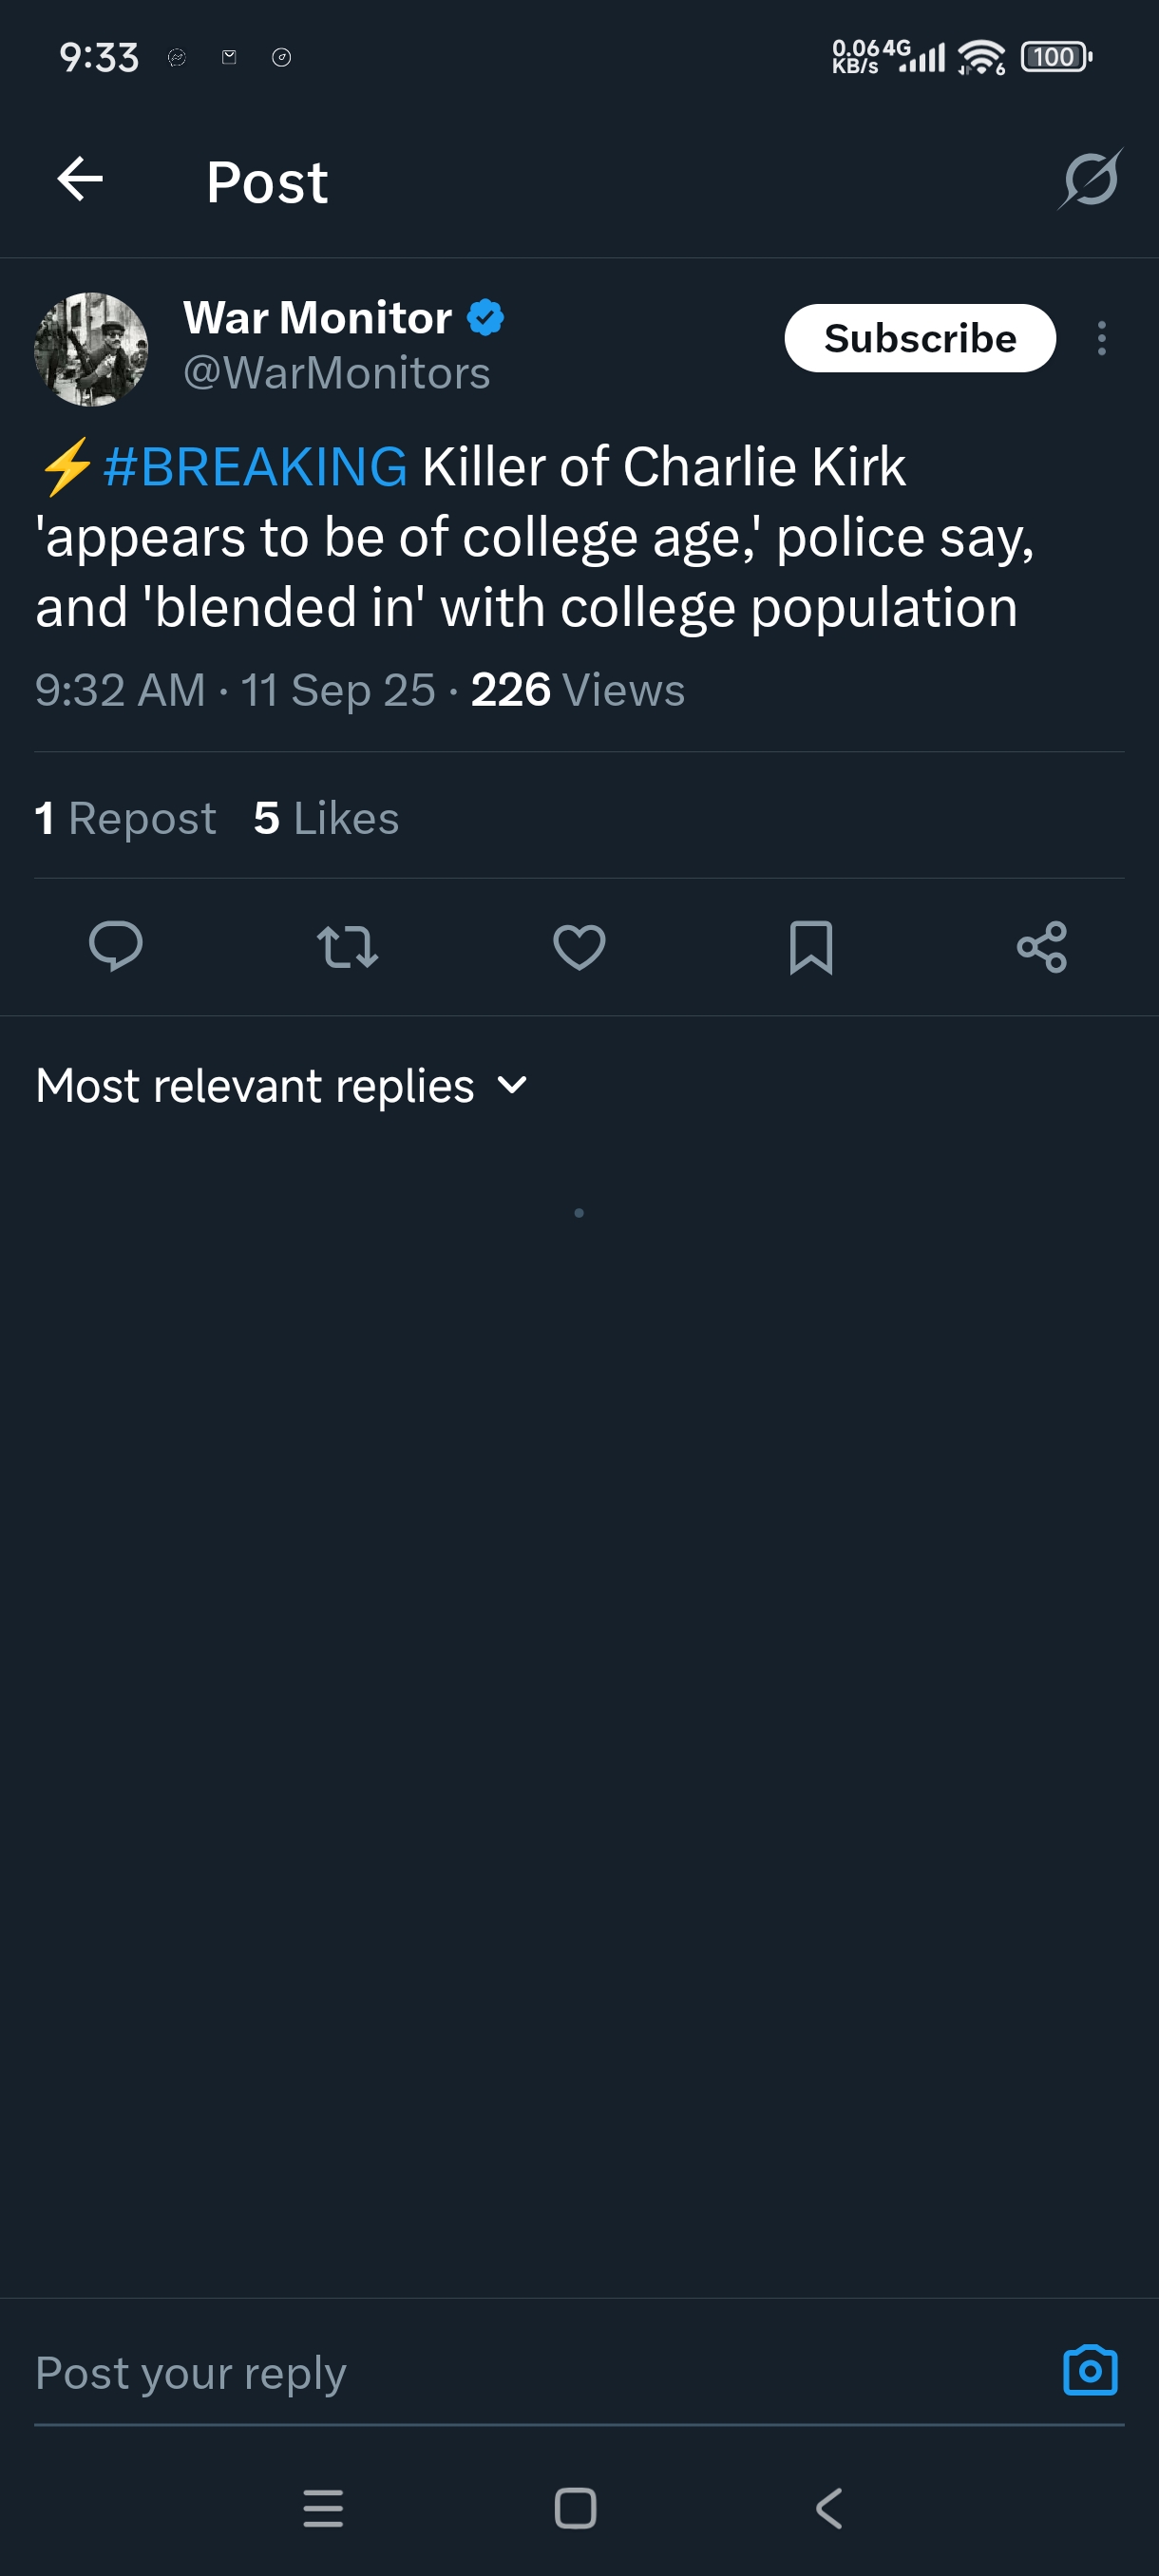Tap the repost arrows icon
The width and height of the screenshot is (1159, 2576).
tap(347, 946)
